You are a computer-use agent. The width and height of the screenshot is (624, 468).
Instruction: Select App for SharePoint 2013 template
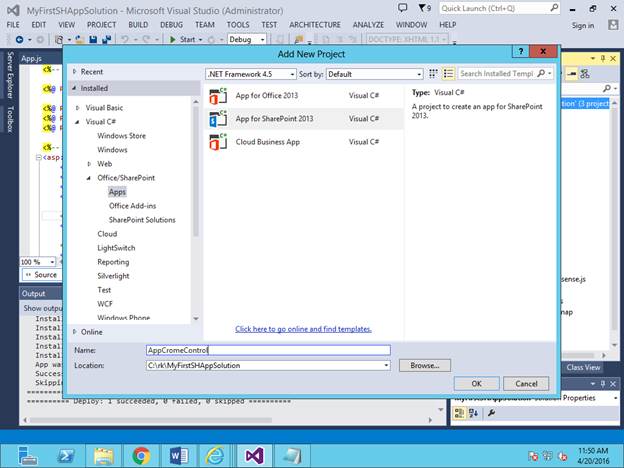tap(304, 119)
